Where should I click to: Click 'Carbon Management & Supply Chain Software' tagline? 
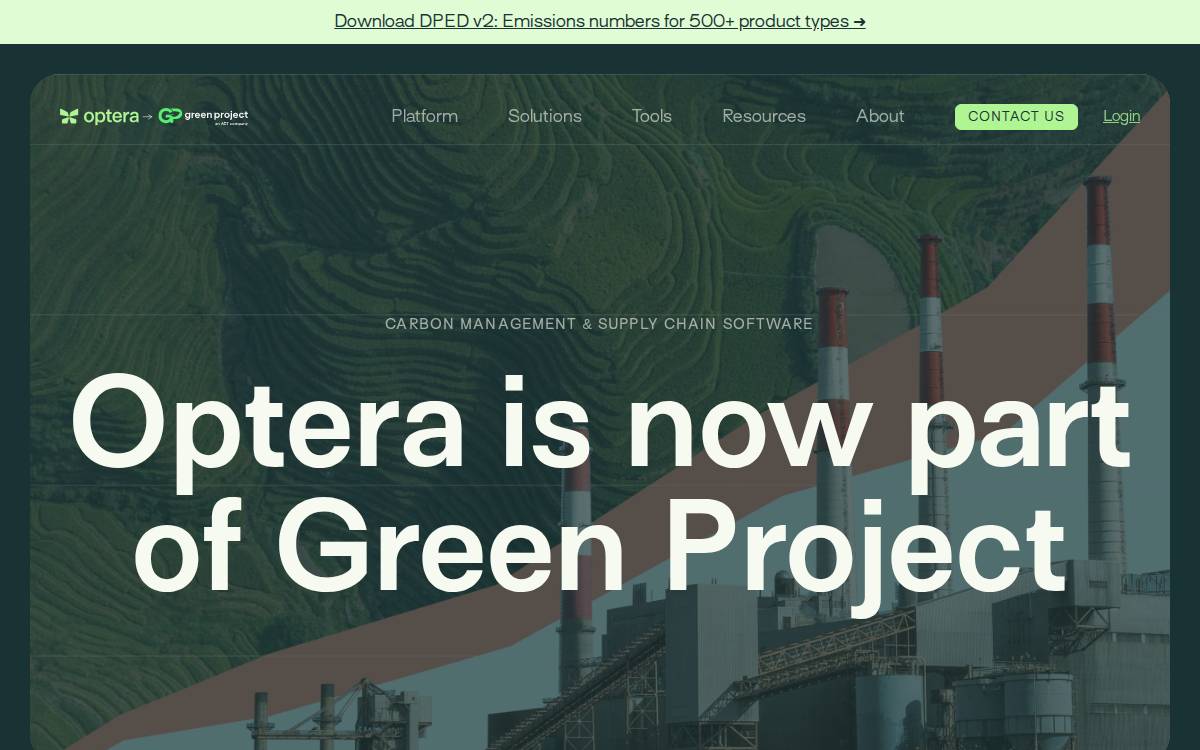click(x=599, y=324)
